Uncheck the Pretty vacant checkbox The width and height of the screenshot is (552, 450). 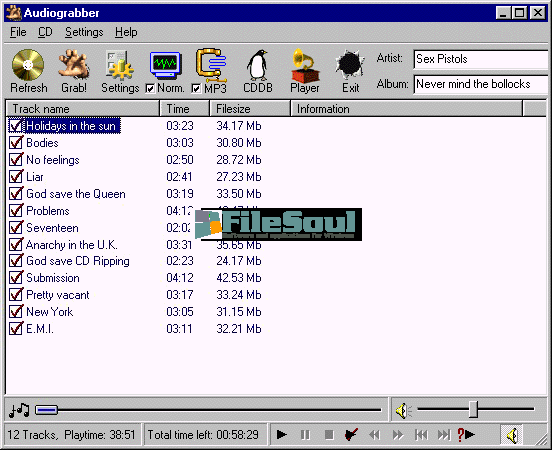[x=16, y=295]
